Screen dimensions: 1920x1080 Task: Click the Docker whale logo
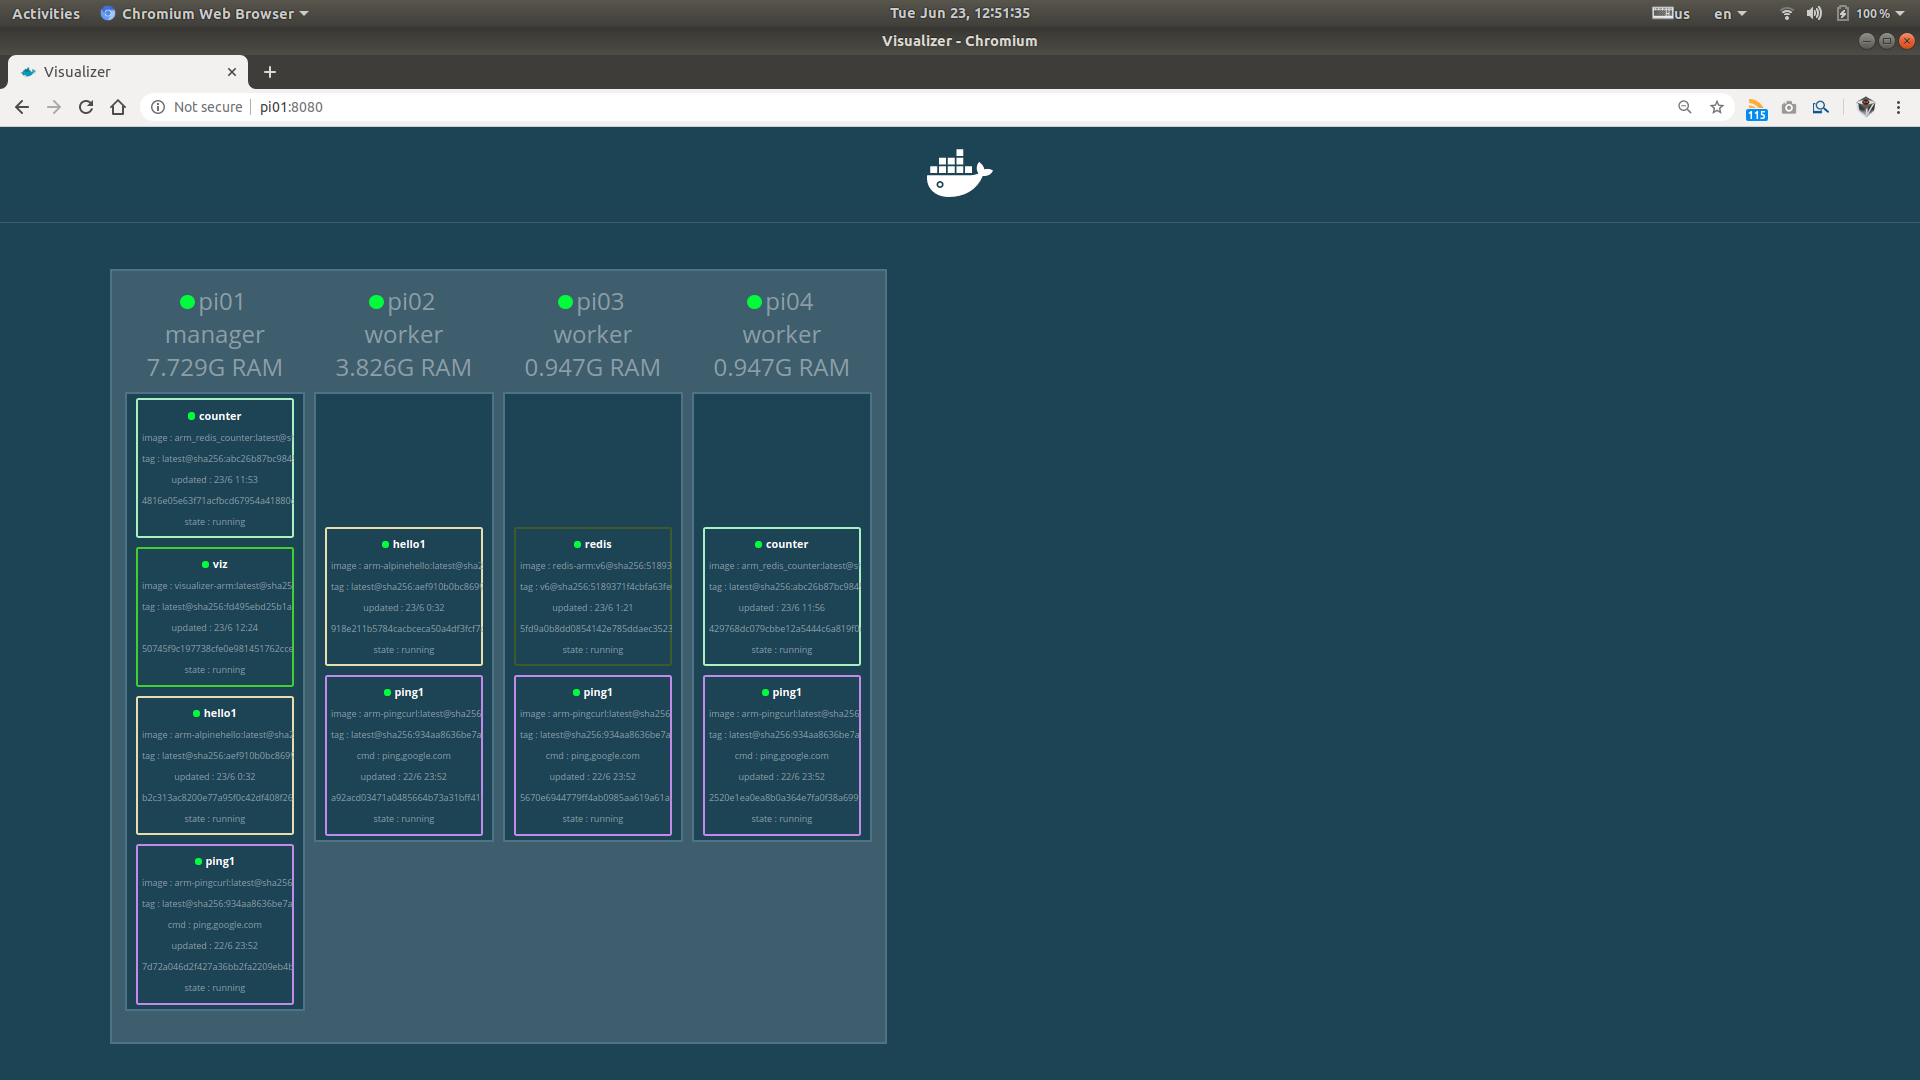[x=958, y=174]
